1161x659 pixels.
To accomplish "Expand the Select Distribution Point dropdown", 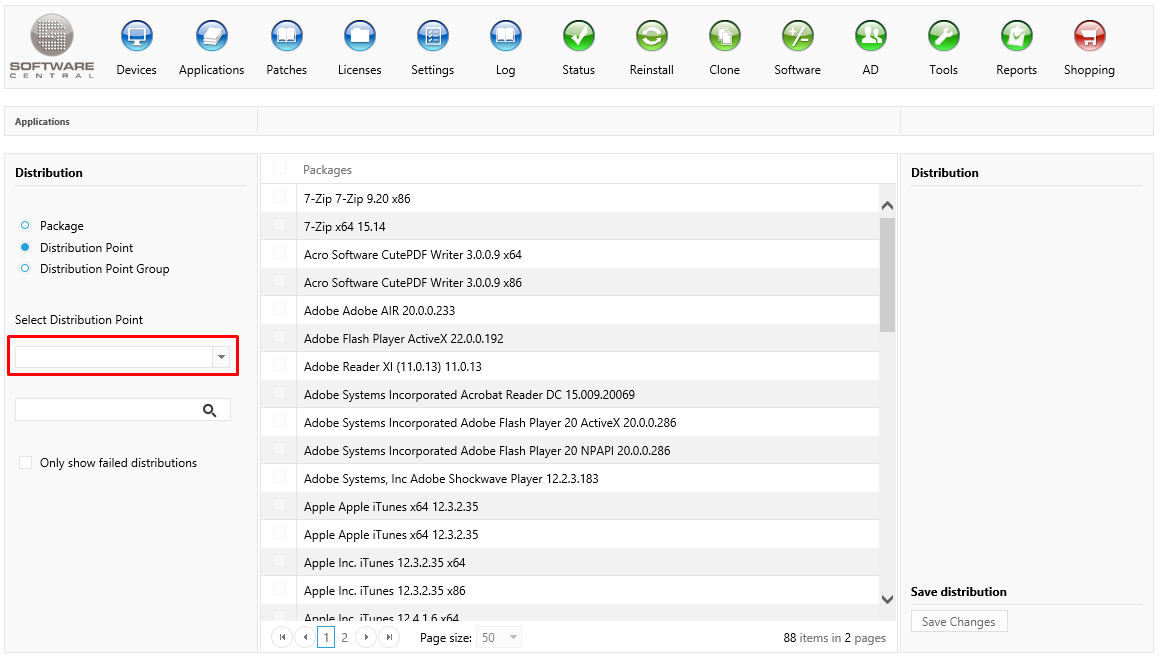I will 221,357.
